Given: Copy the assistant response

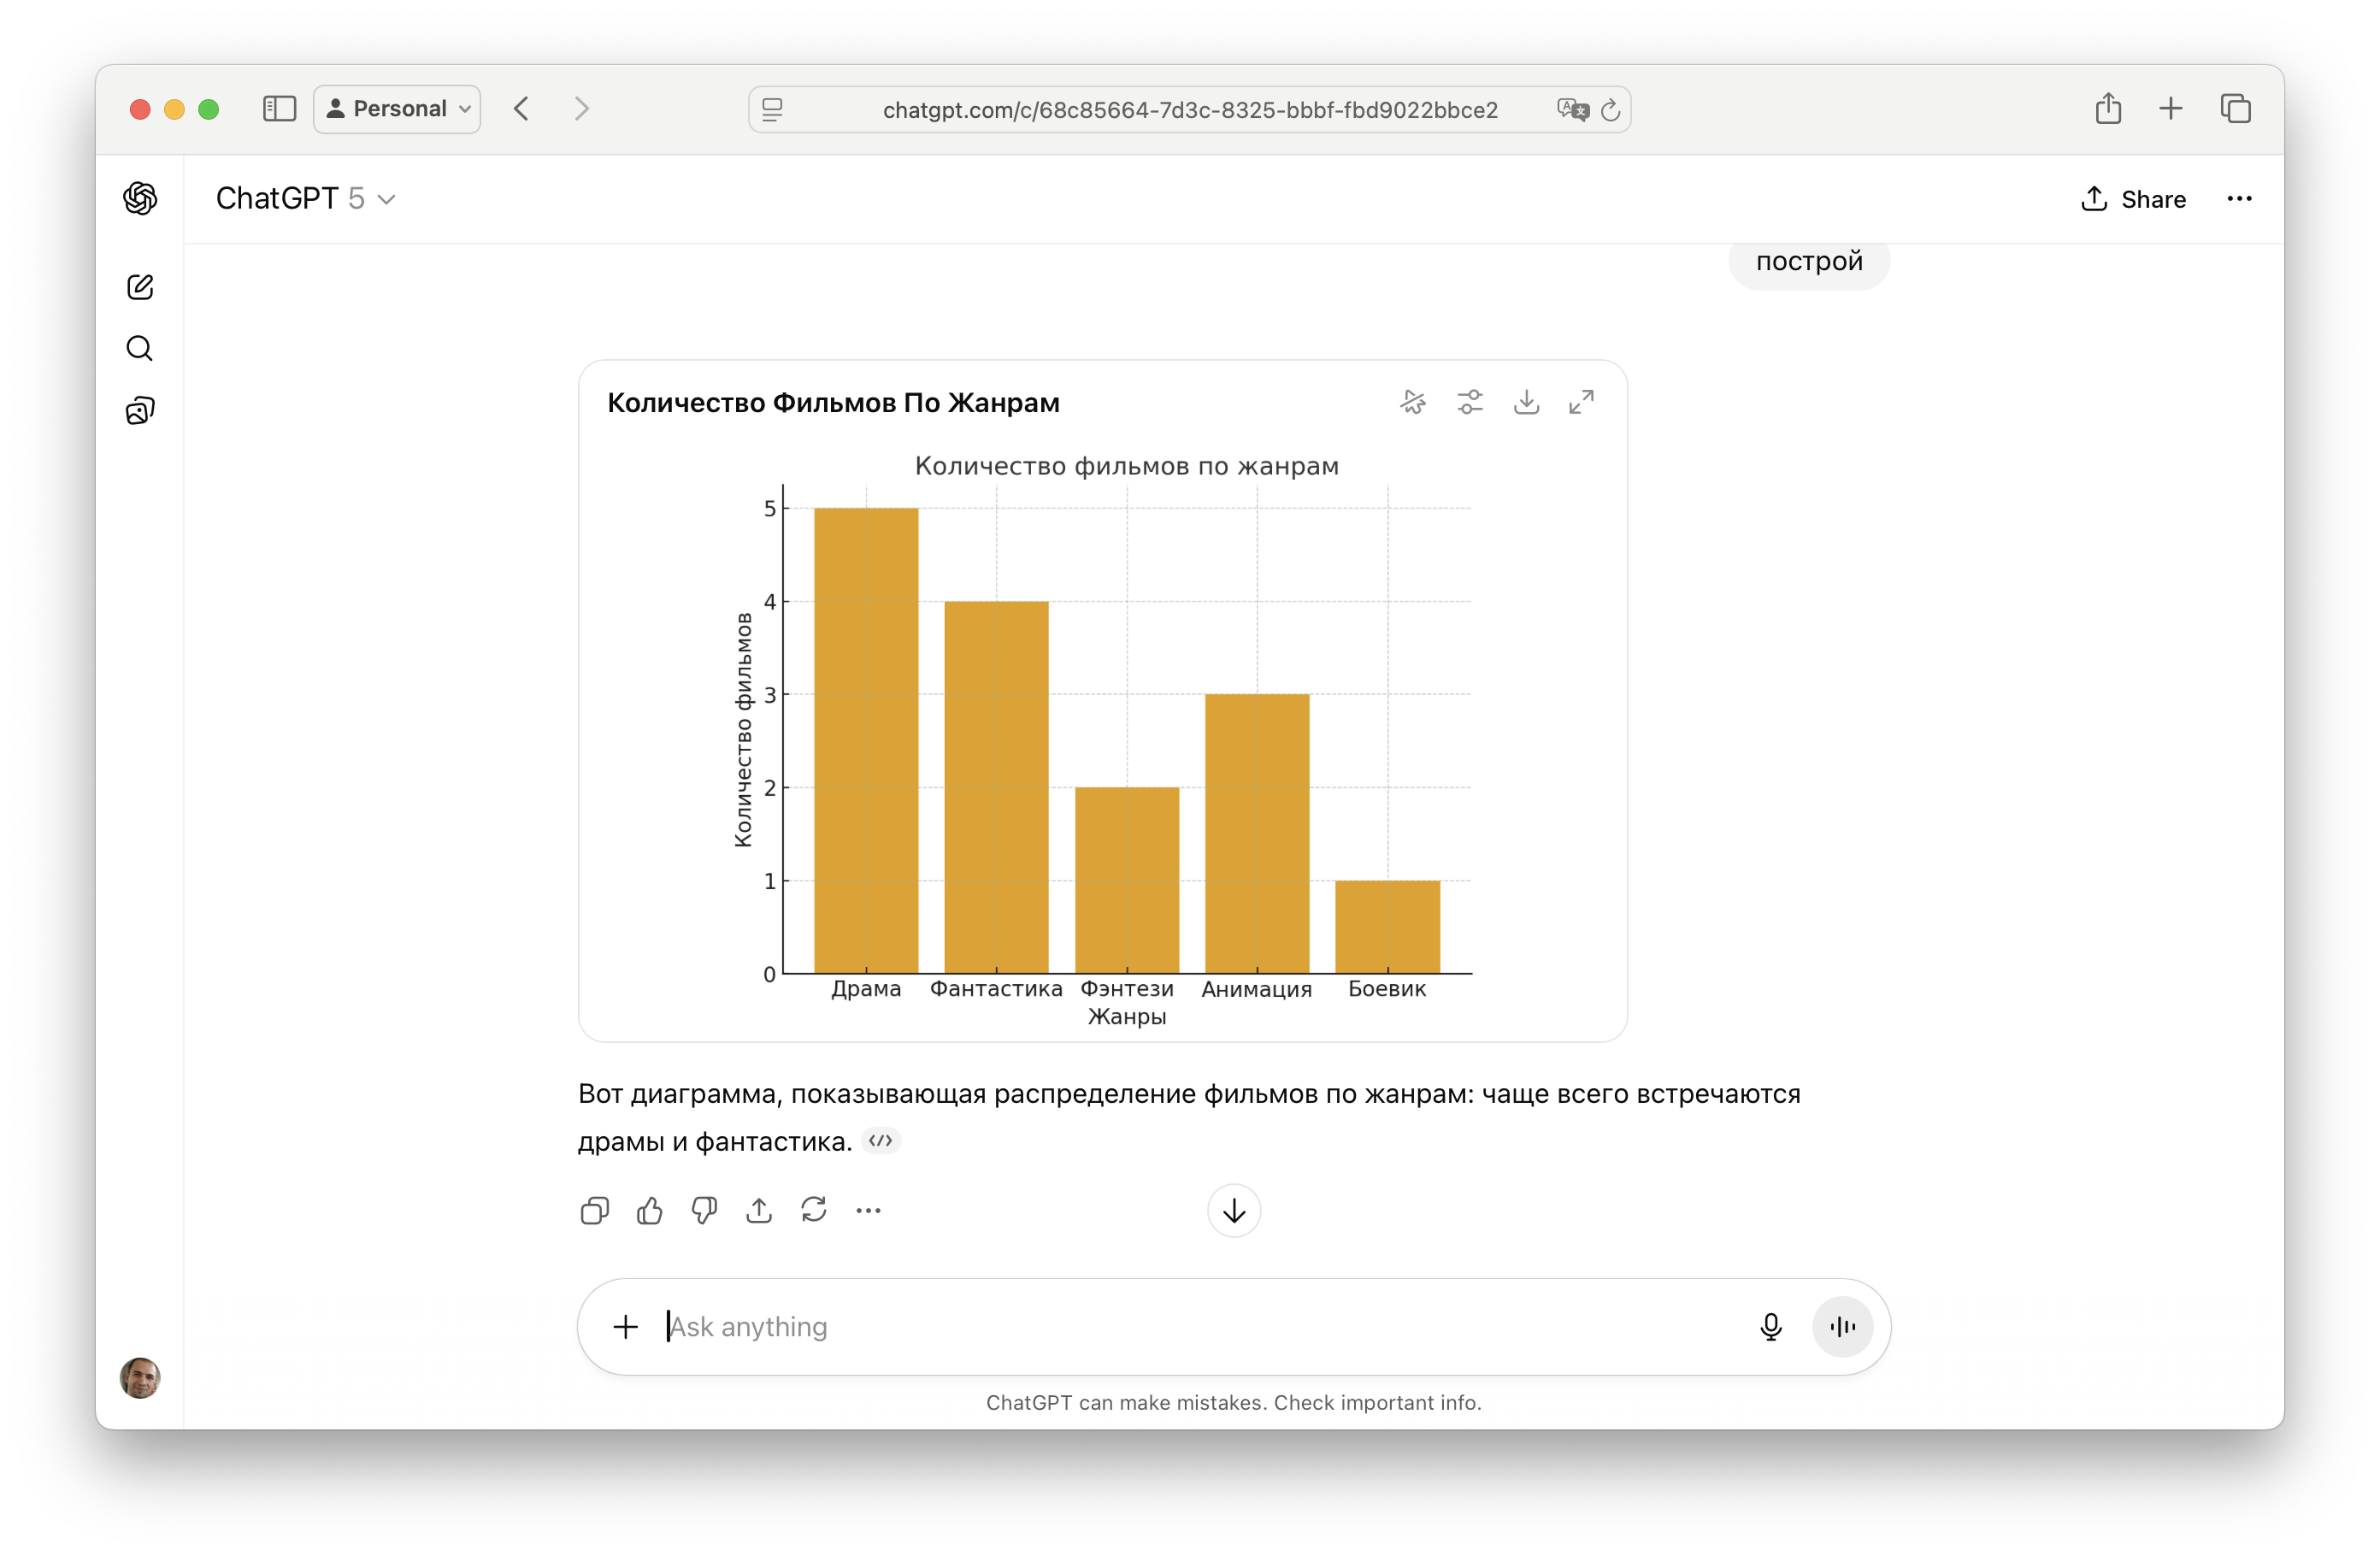Looking at the screenshot, I should point(594,1211).
